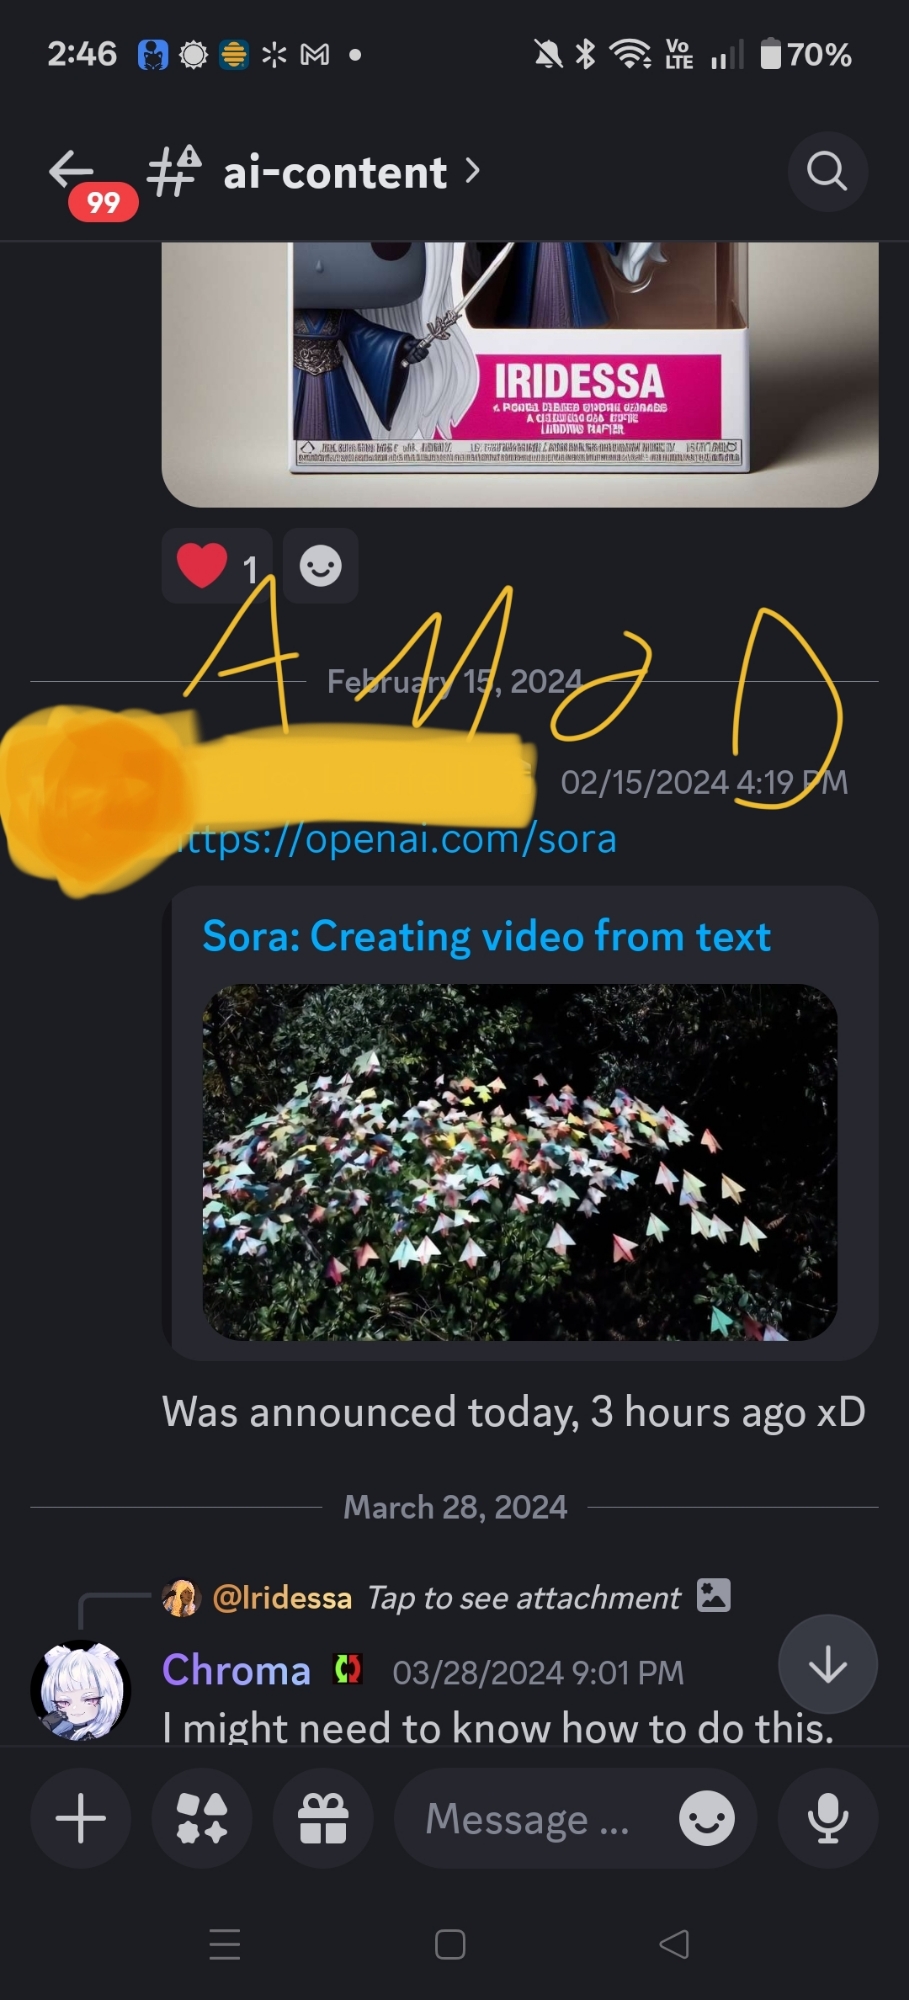
Task: Jump to latest messages arrow button
Action: pos(827,1665)
